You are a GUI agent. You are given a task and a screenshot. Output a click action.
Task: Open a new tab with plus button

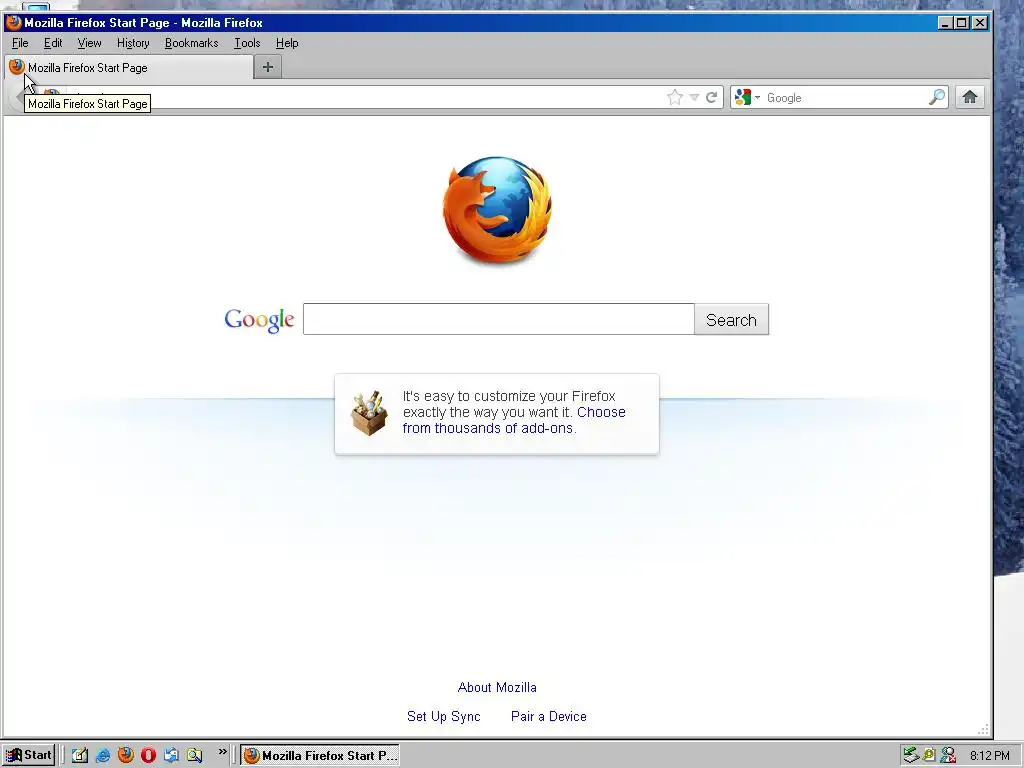tap(268, 67)
